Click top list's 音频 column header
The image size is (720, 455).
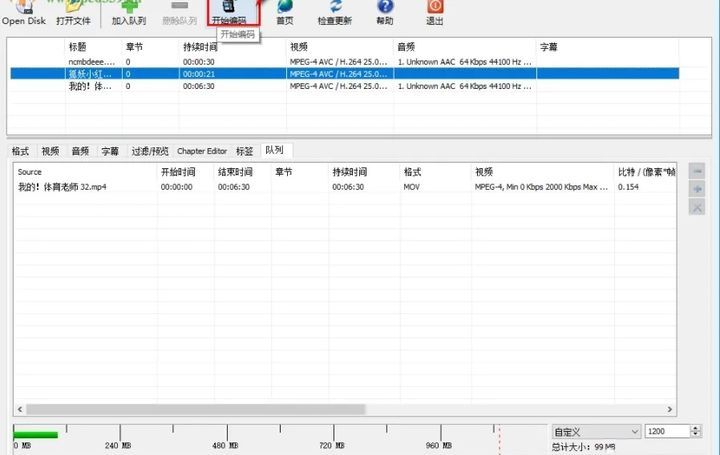406,47
